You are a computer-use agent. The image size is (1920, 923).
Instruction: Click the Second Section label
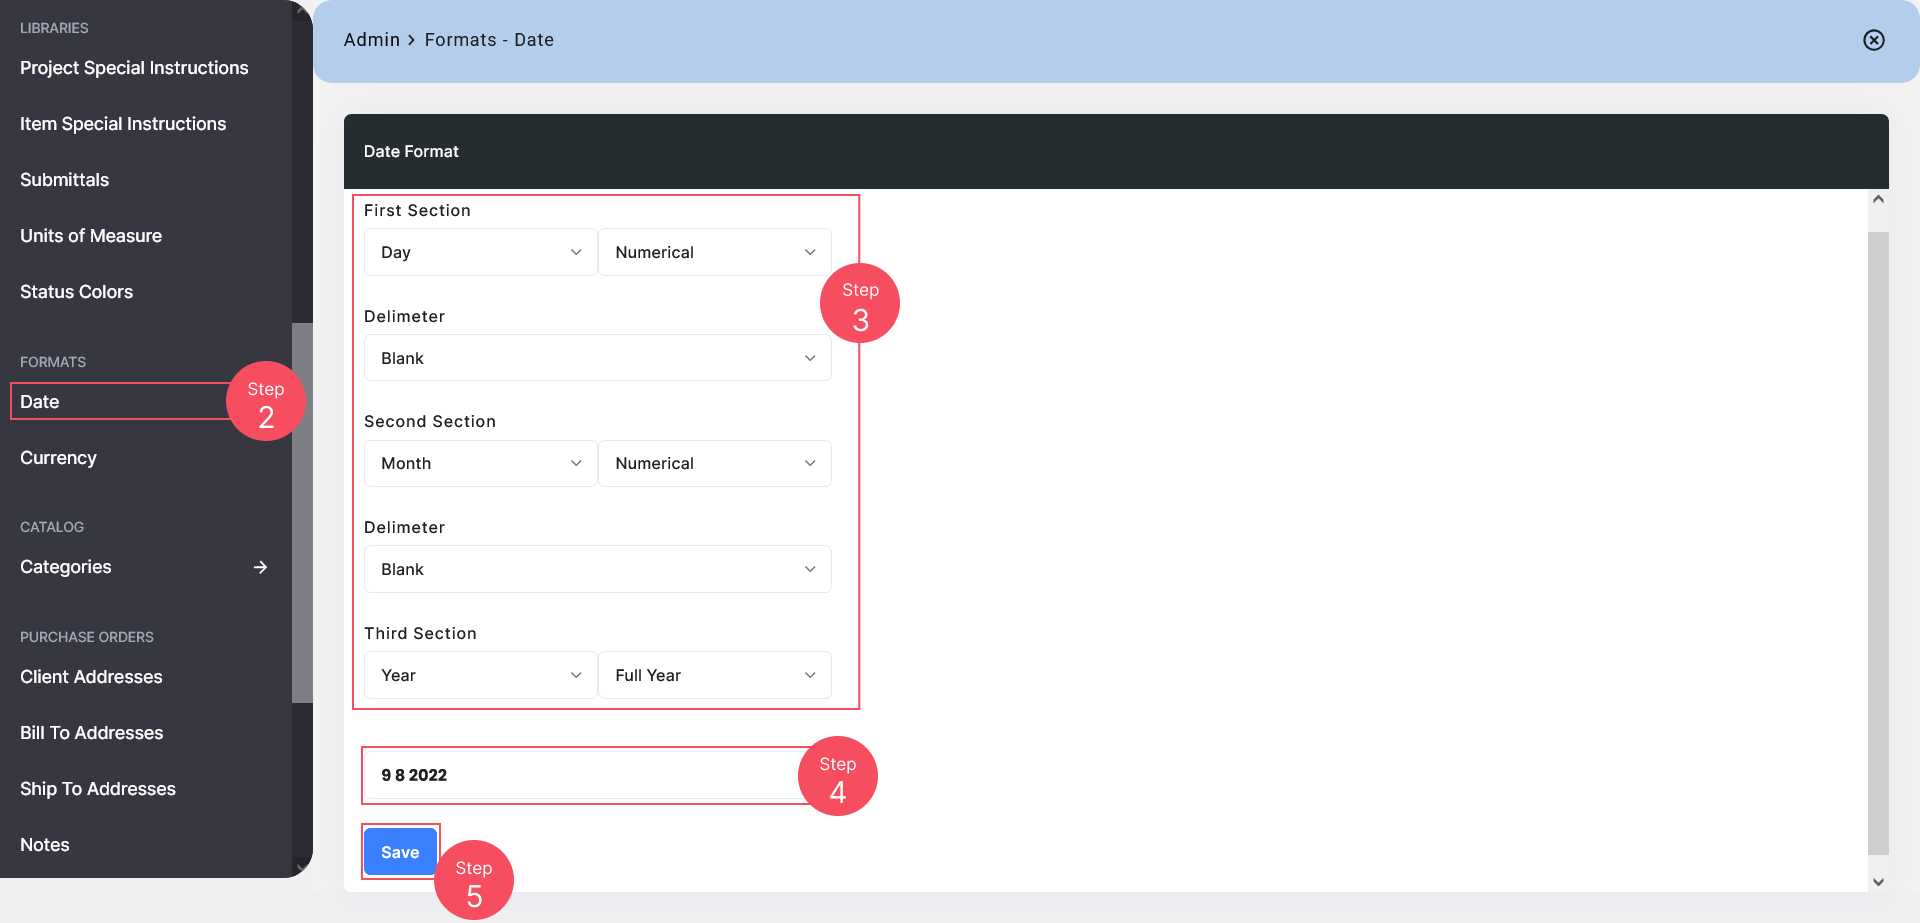pyautogui.click(x=430, y=421)
